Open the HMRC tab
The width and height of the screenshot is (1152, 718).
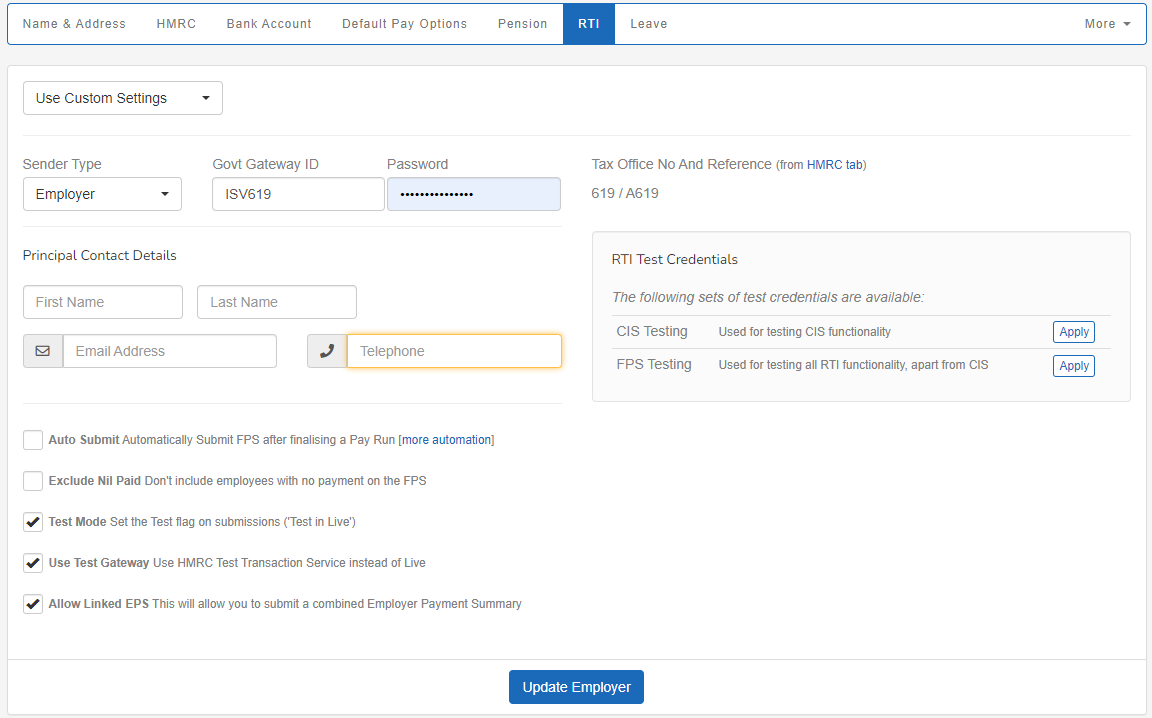point(176,24)
